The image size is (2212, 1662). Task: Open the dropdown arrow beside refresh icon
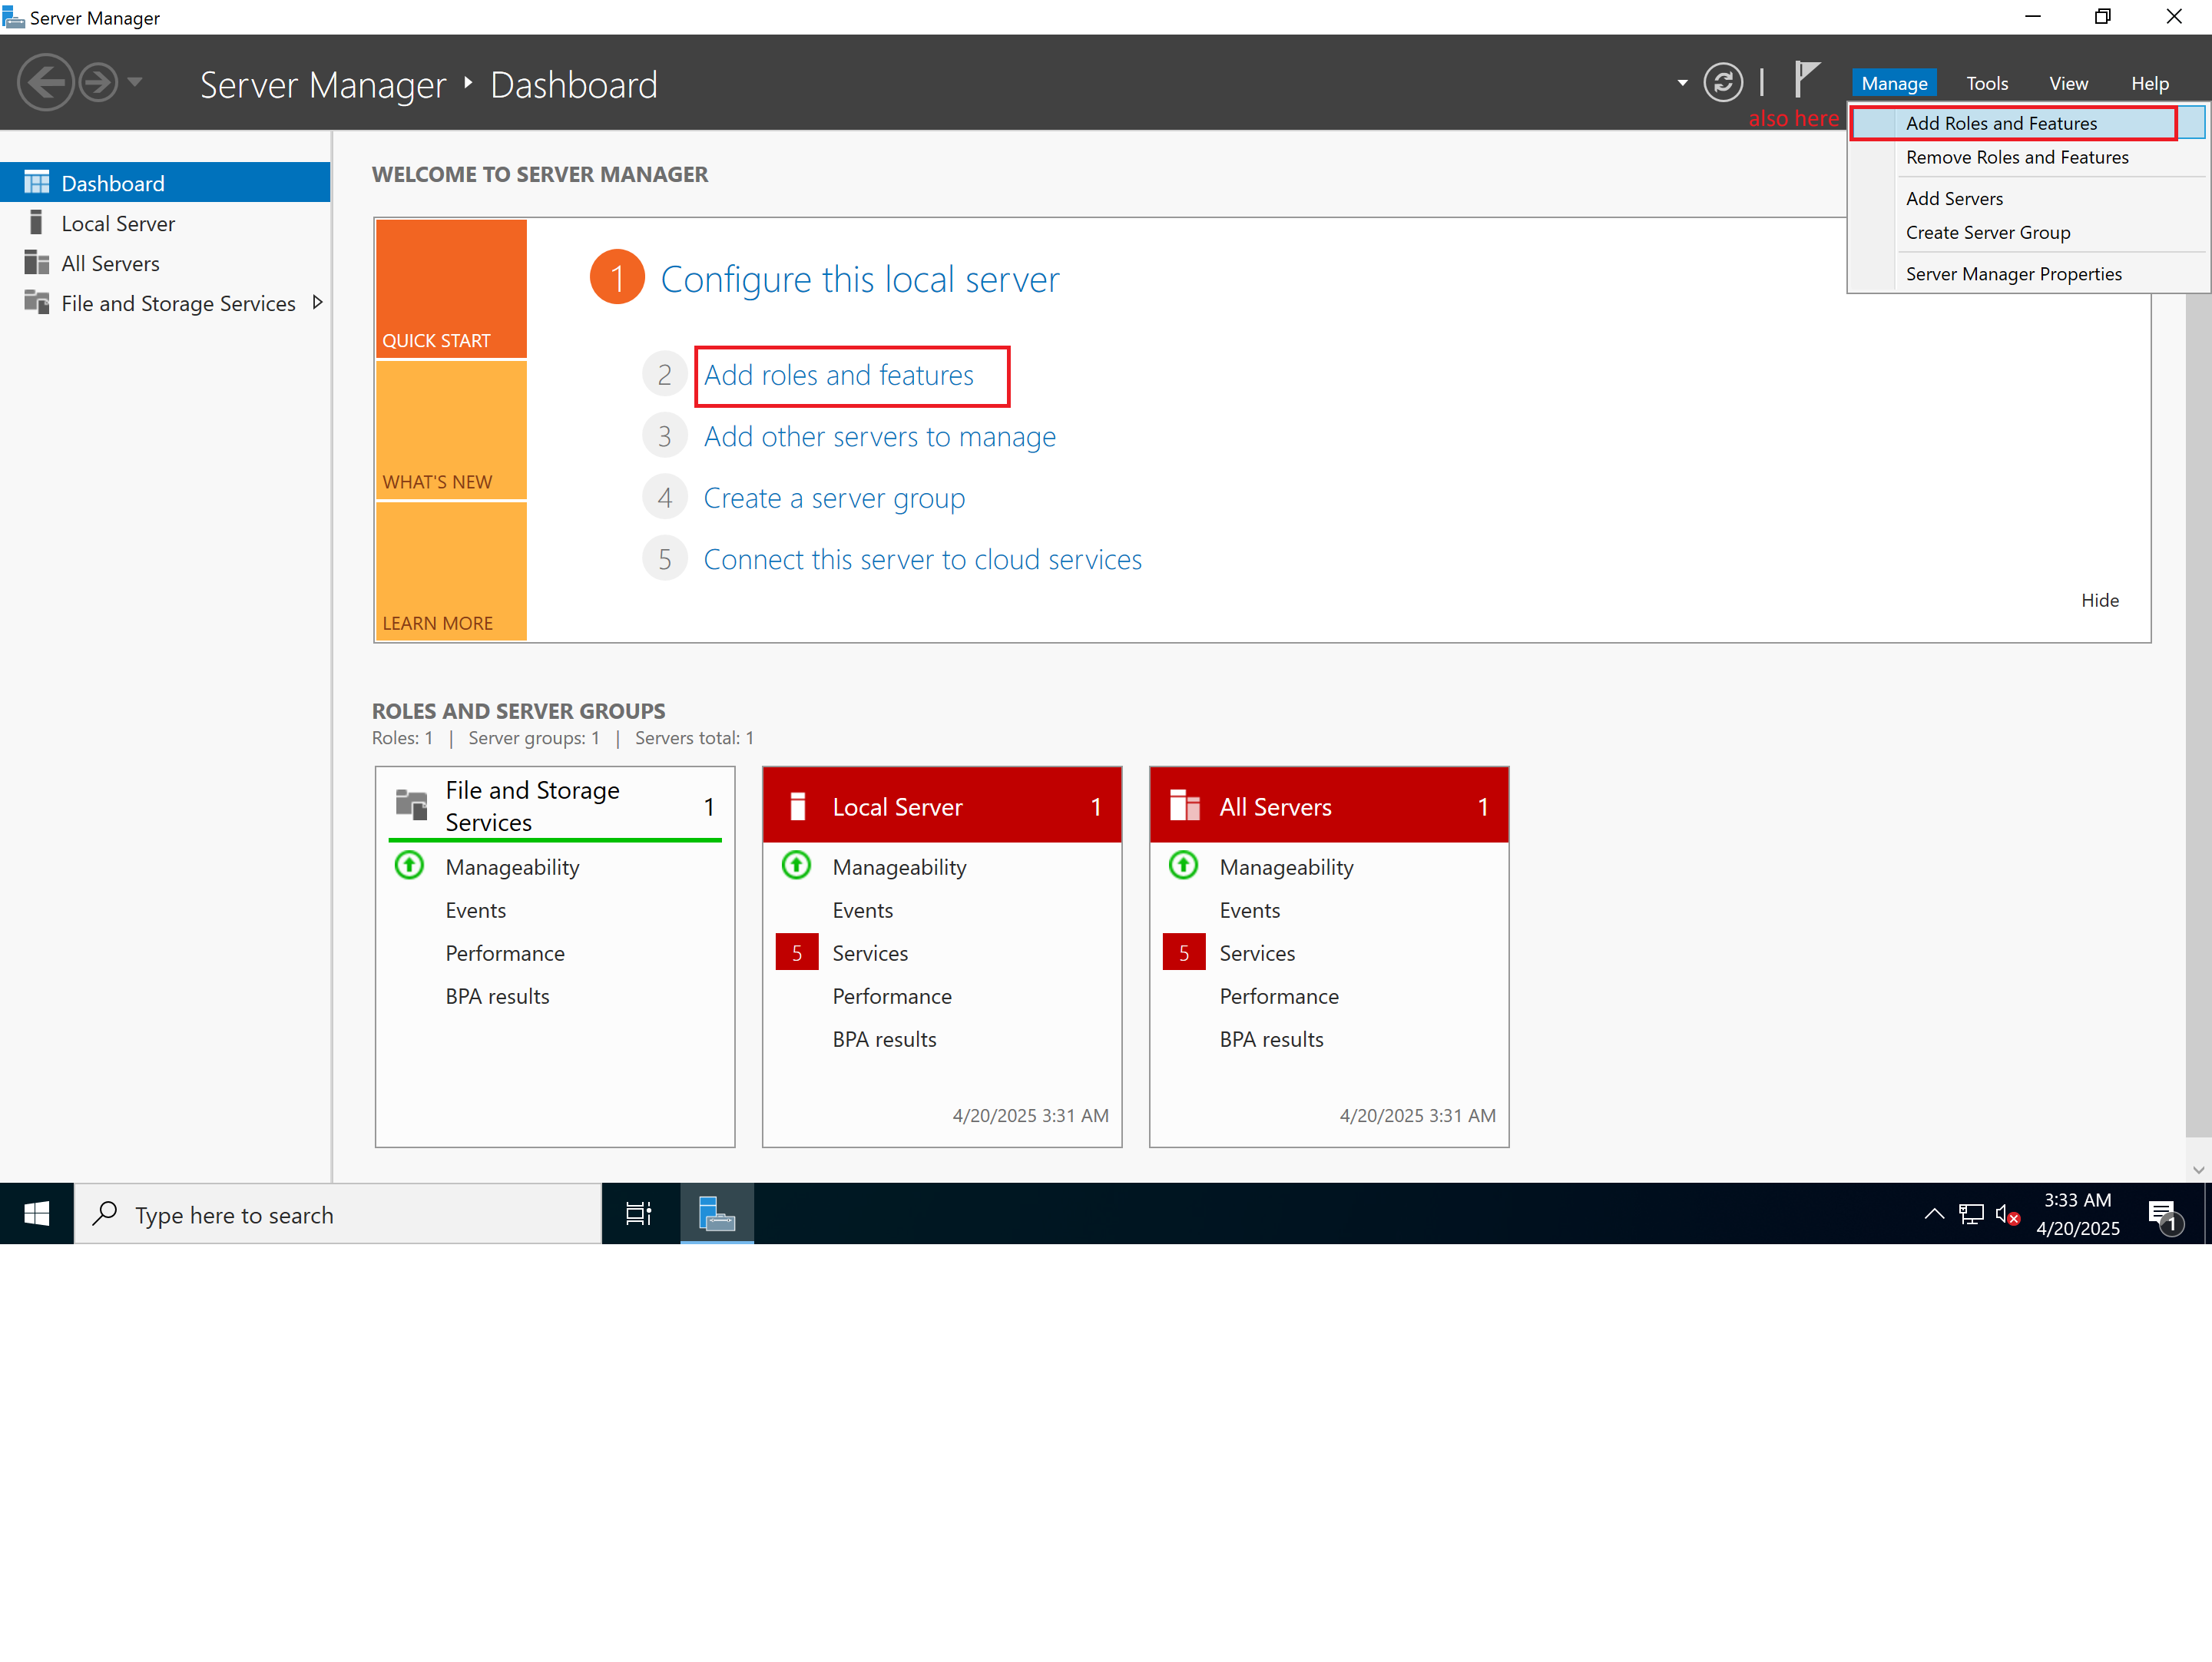(1682, 83)
